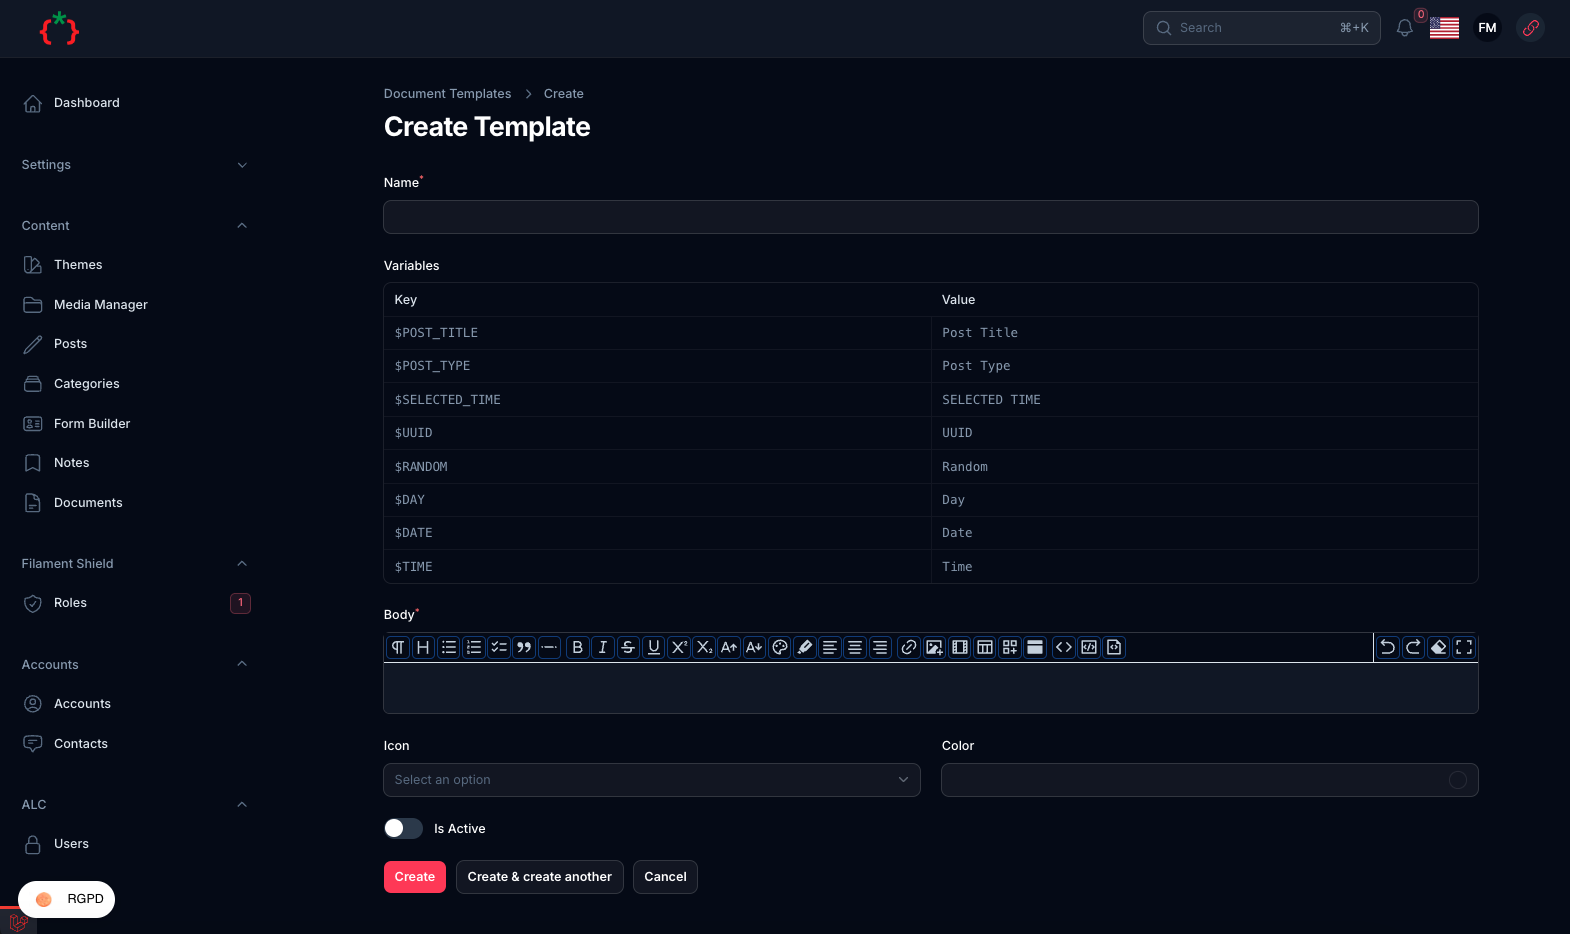Open the RGPD cookie button
The image size is (1570, 934).
pos(67,899)
